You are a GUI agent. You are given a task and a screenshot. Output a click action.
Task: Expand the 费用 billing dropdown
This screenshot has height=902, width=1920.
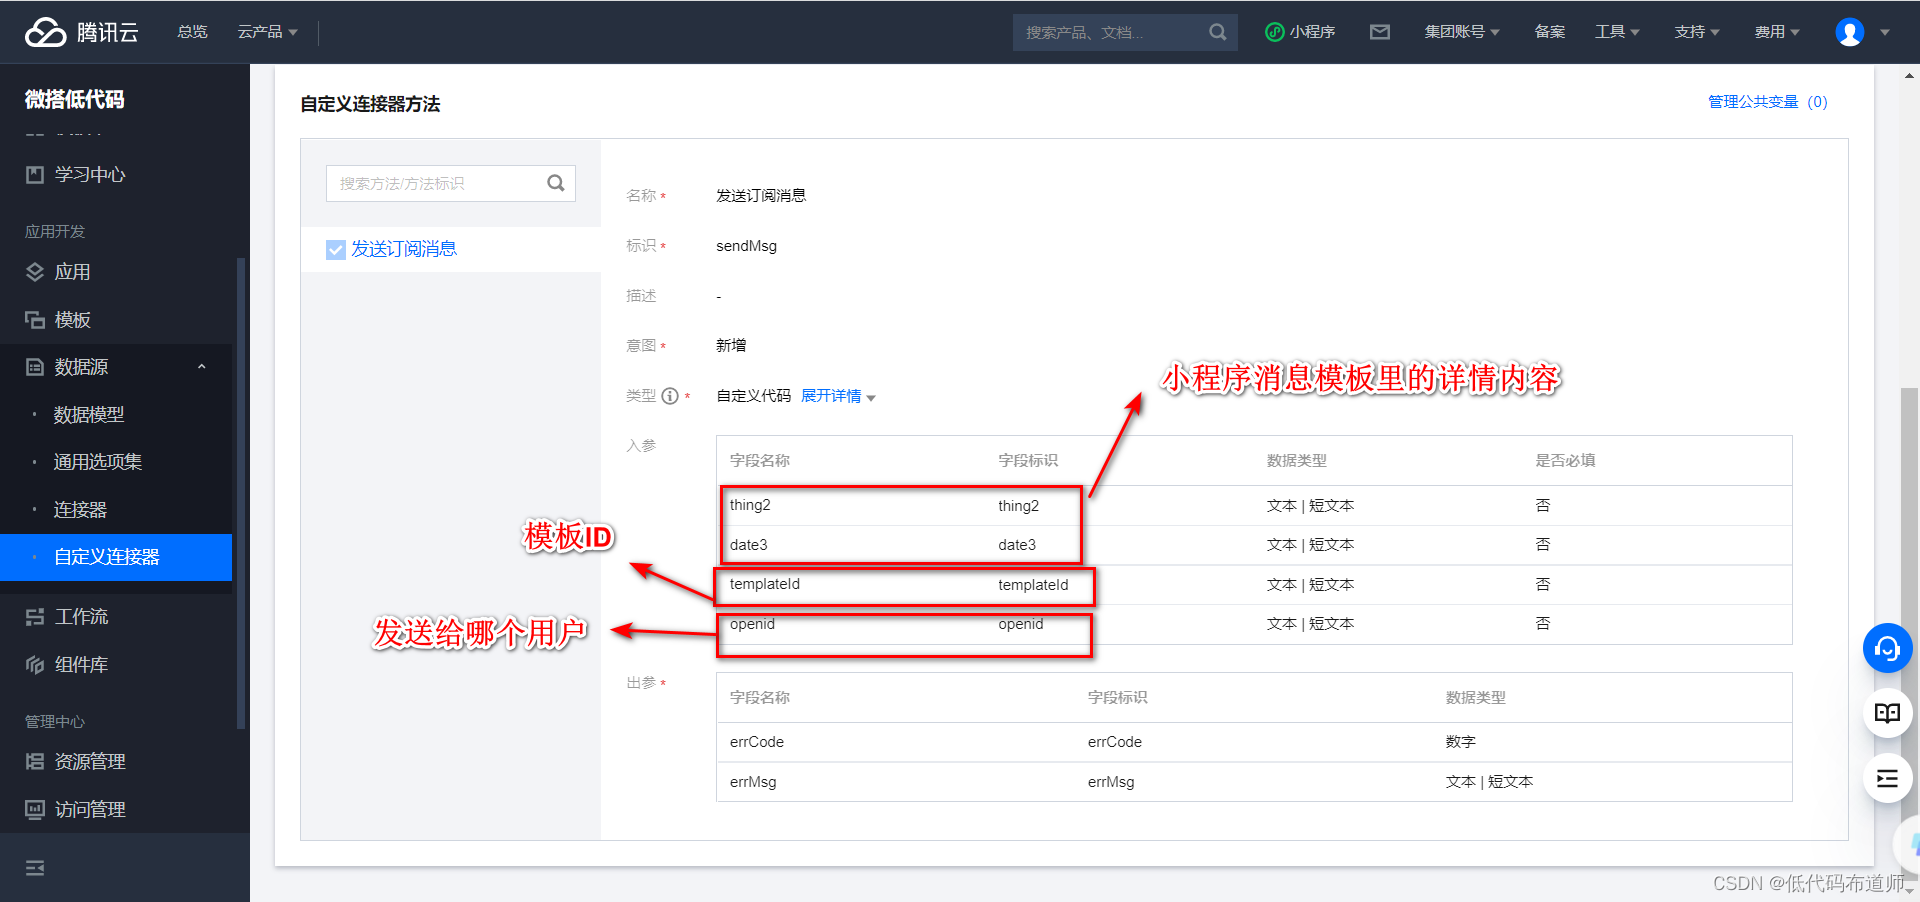1777,32
